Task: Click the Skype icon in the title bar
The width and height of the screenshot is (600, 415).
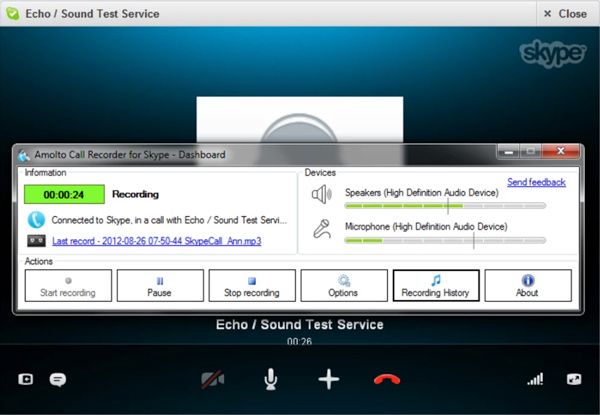Action: click(13, 14)
